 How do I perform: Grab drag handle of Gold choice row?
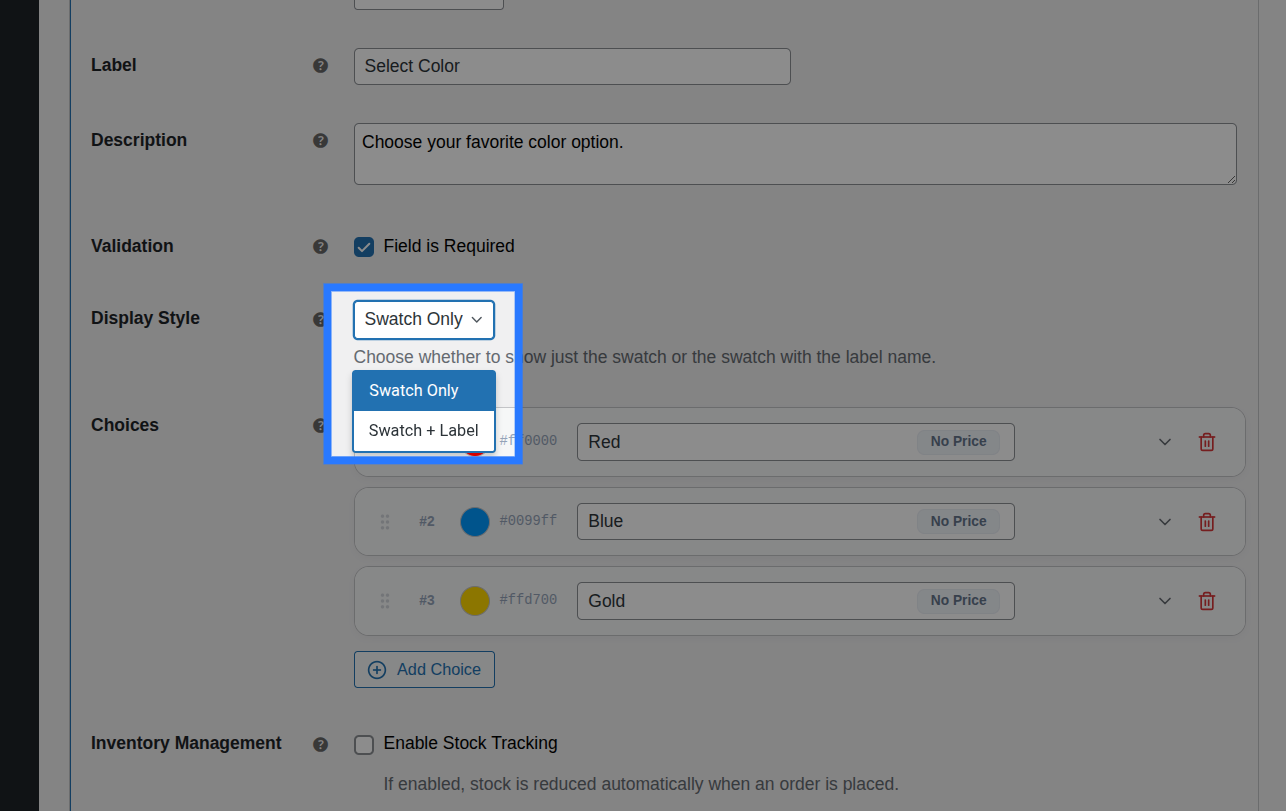(x=385, y=601)
